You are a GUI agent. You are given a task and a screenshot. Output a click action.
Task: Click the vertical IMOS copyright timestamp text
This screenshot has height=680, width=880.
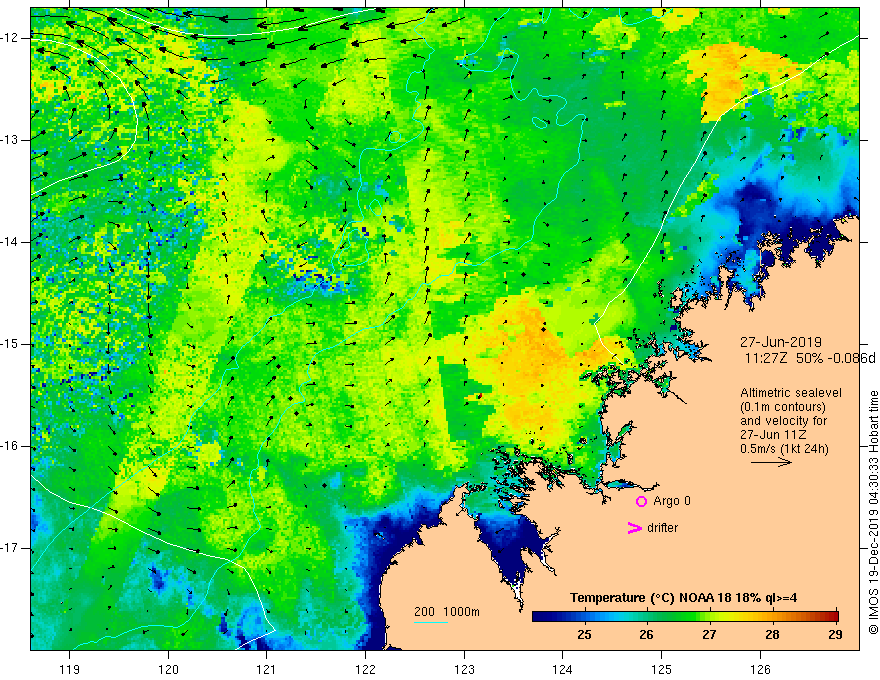[x=873, y=513]
